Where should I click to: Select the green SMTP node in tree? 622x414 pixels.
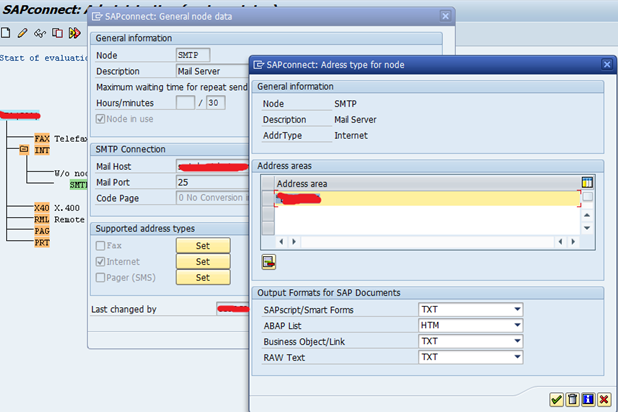(x=79, y=185)
